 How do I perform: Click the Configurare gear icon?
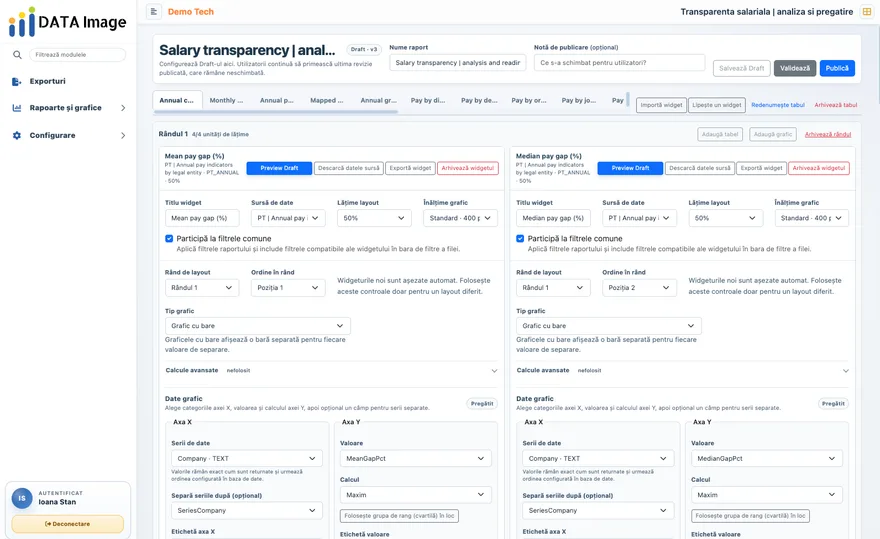pos(17,135)
